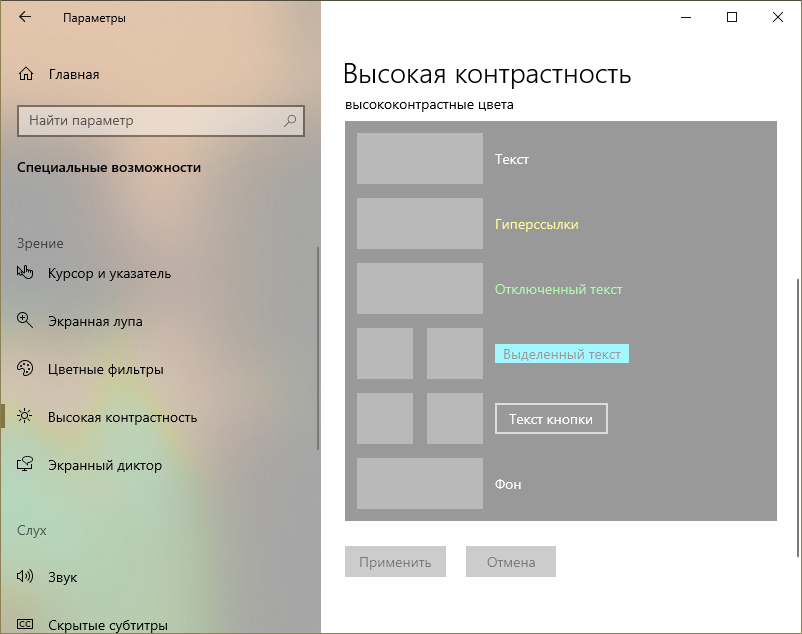Click the Цветные фильтры palette icon

point(26,369)
